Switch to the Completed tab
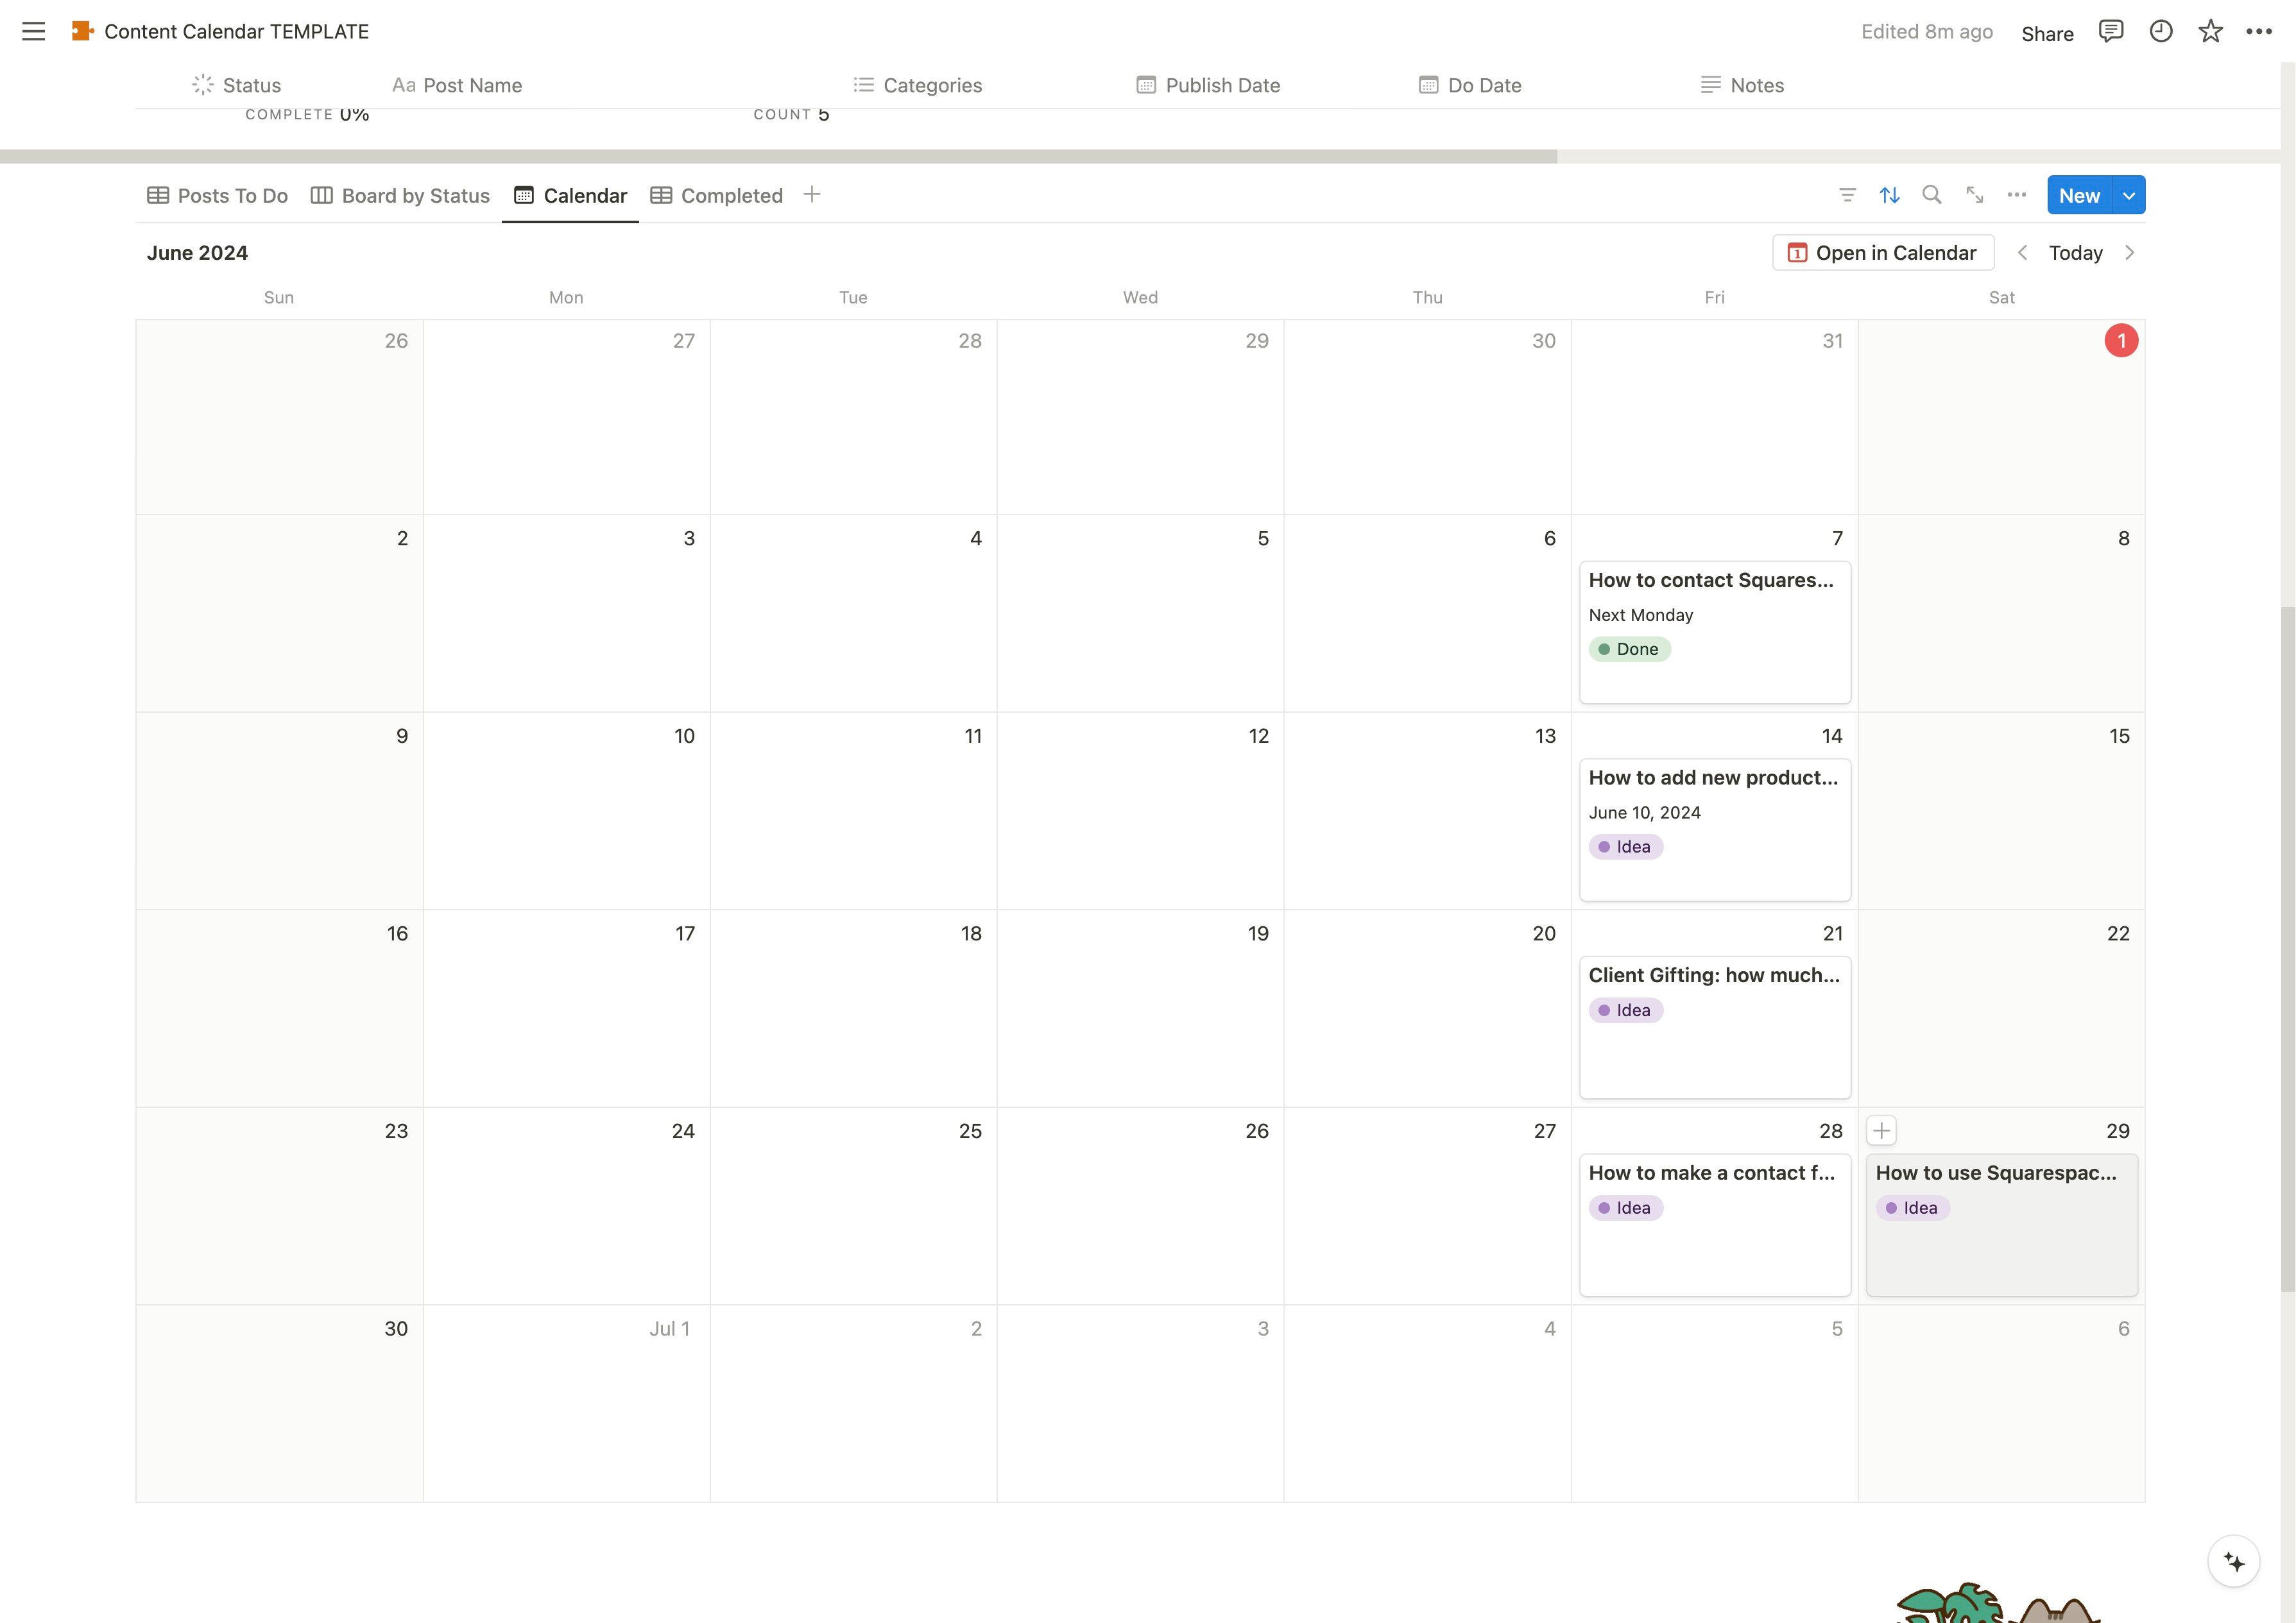Screen dimensions: 2296x1623 [716, 196]
